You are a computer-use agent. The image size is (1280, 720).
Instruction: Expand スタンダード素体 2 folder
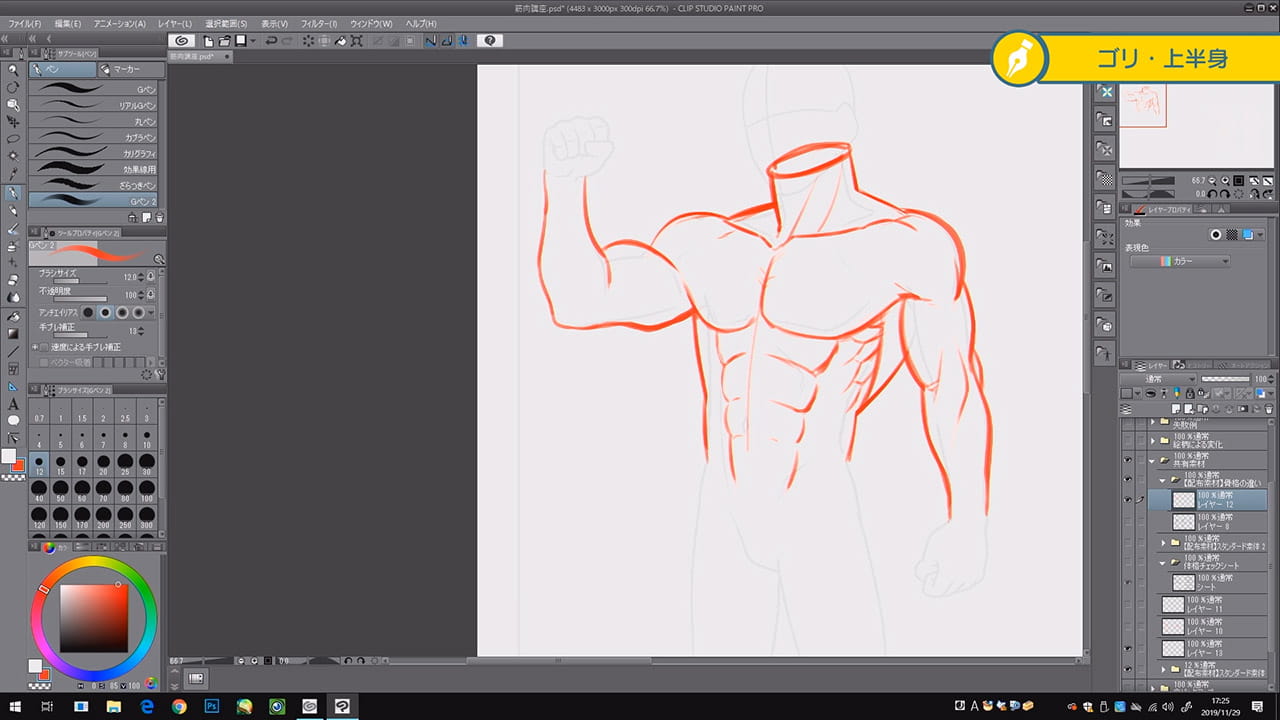(1162, 543)
